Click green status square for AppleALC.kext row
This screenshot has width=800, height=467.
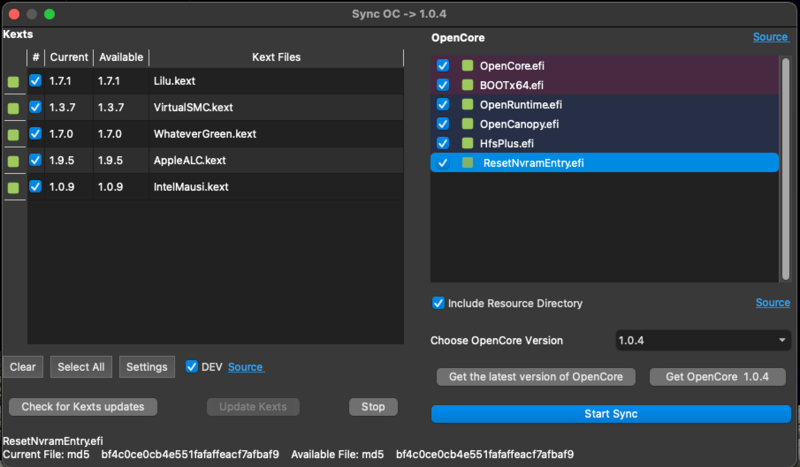13,161
